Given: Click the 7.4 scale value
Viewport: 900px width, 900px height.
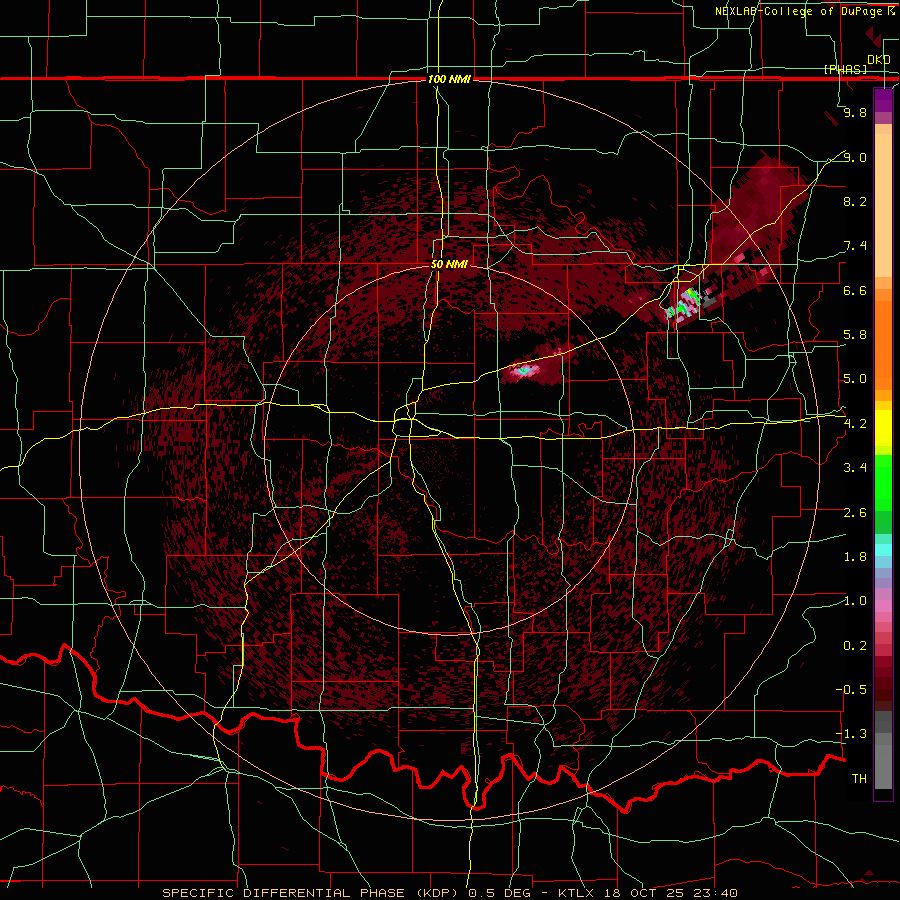Looking at the screenshot, I should click(x=855, y=246).
